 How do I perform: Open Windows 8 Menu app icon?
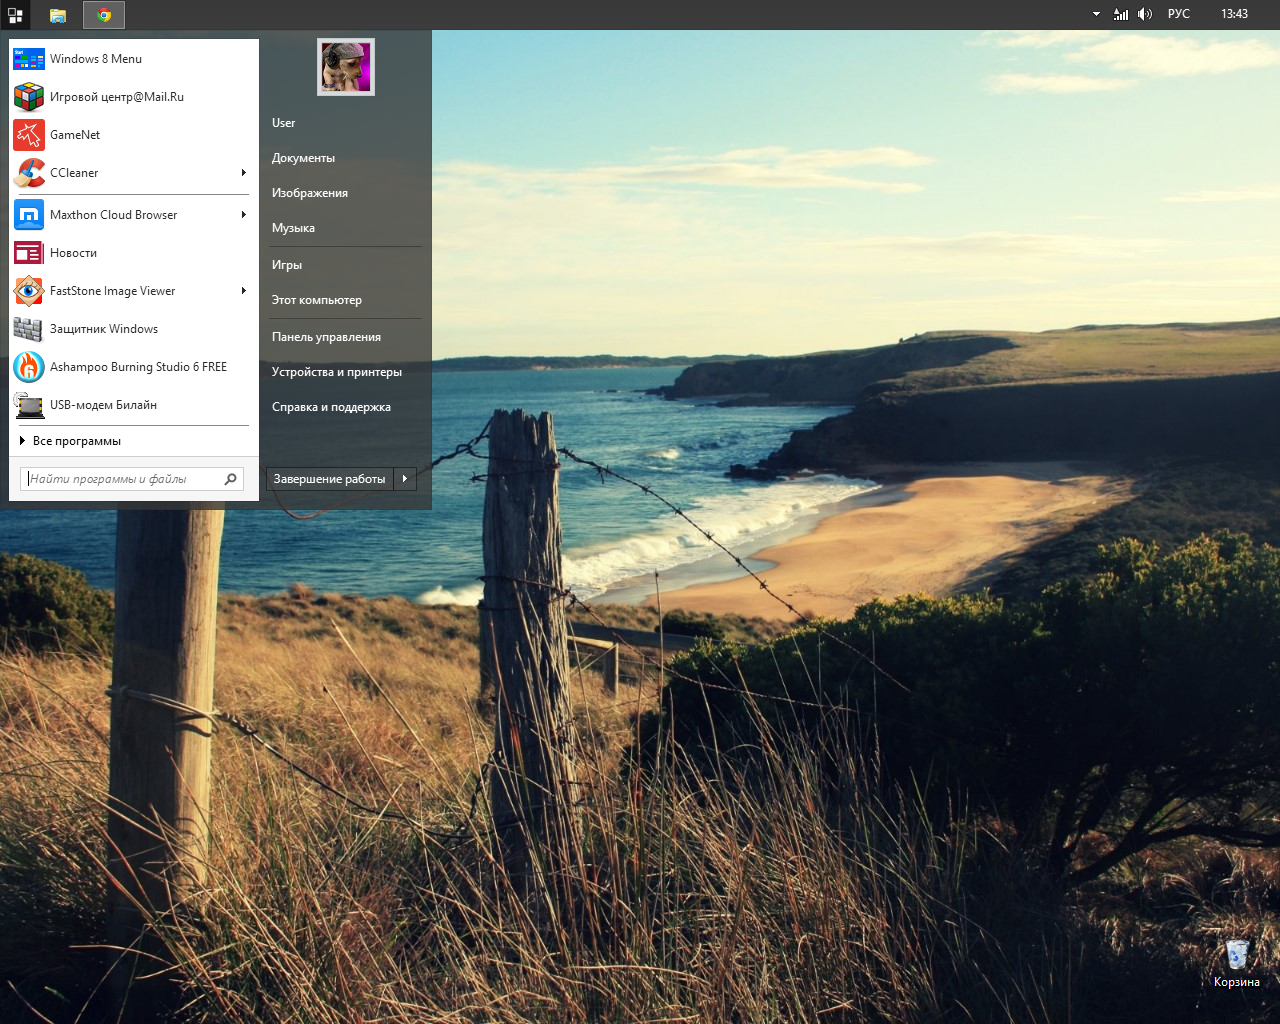tap(29, 59)
